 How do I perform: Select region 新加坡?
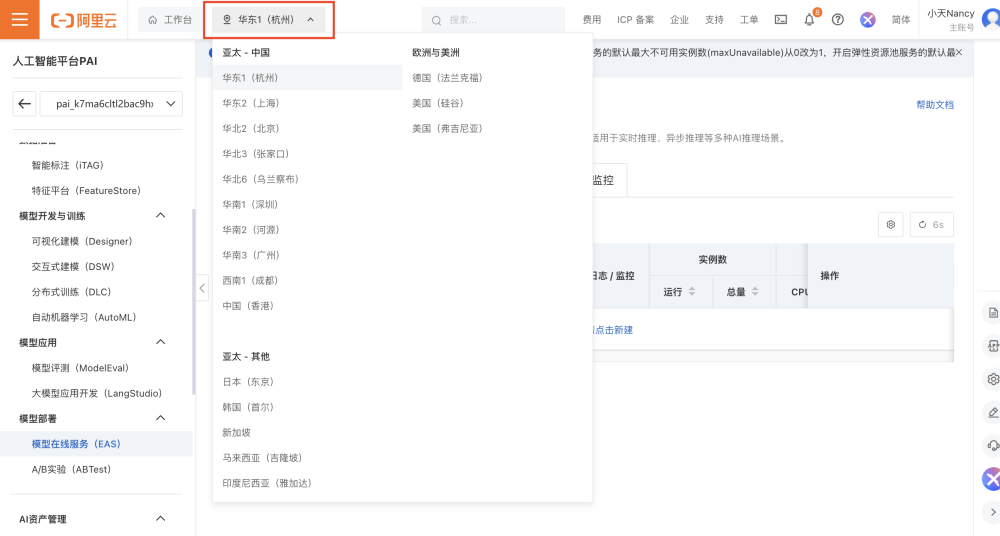[237, 432]
